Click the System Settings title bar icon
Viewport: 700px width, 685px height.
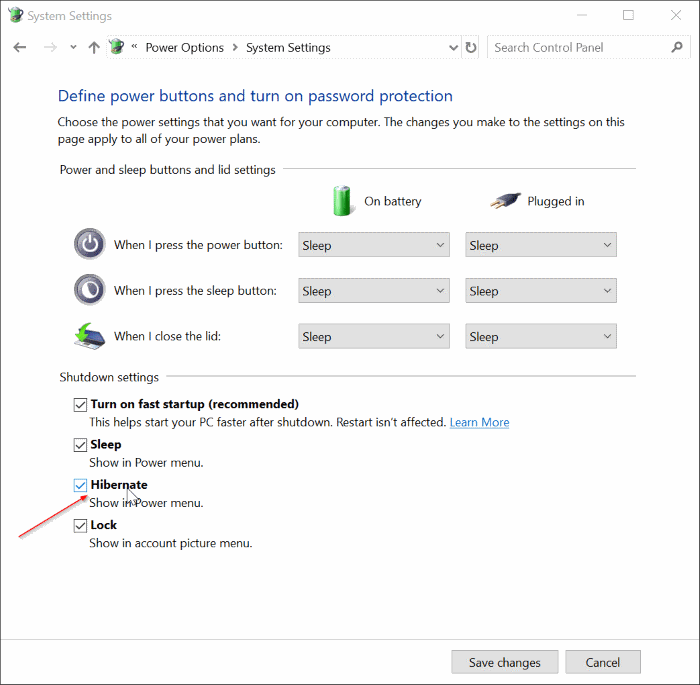[16, 15]
